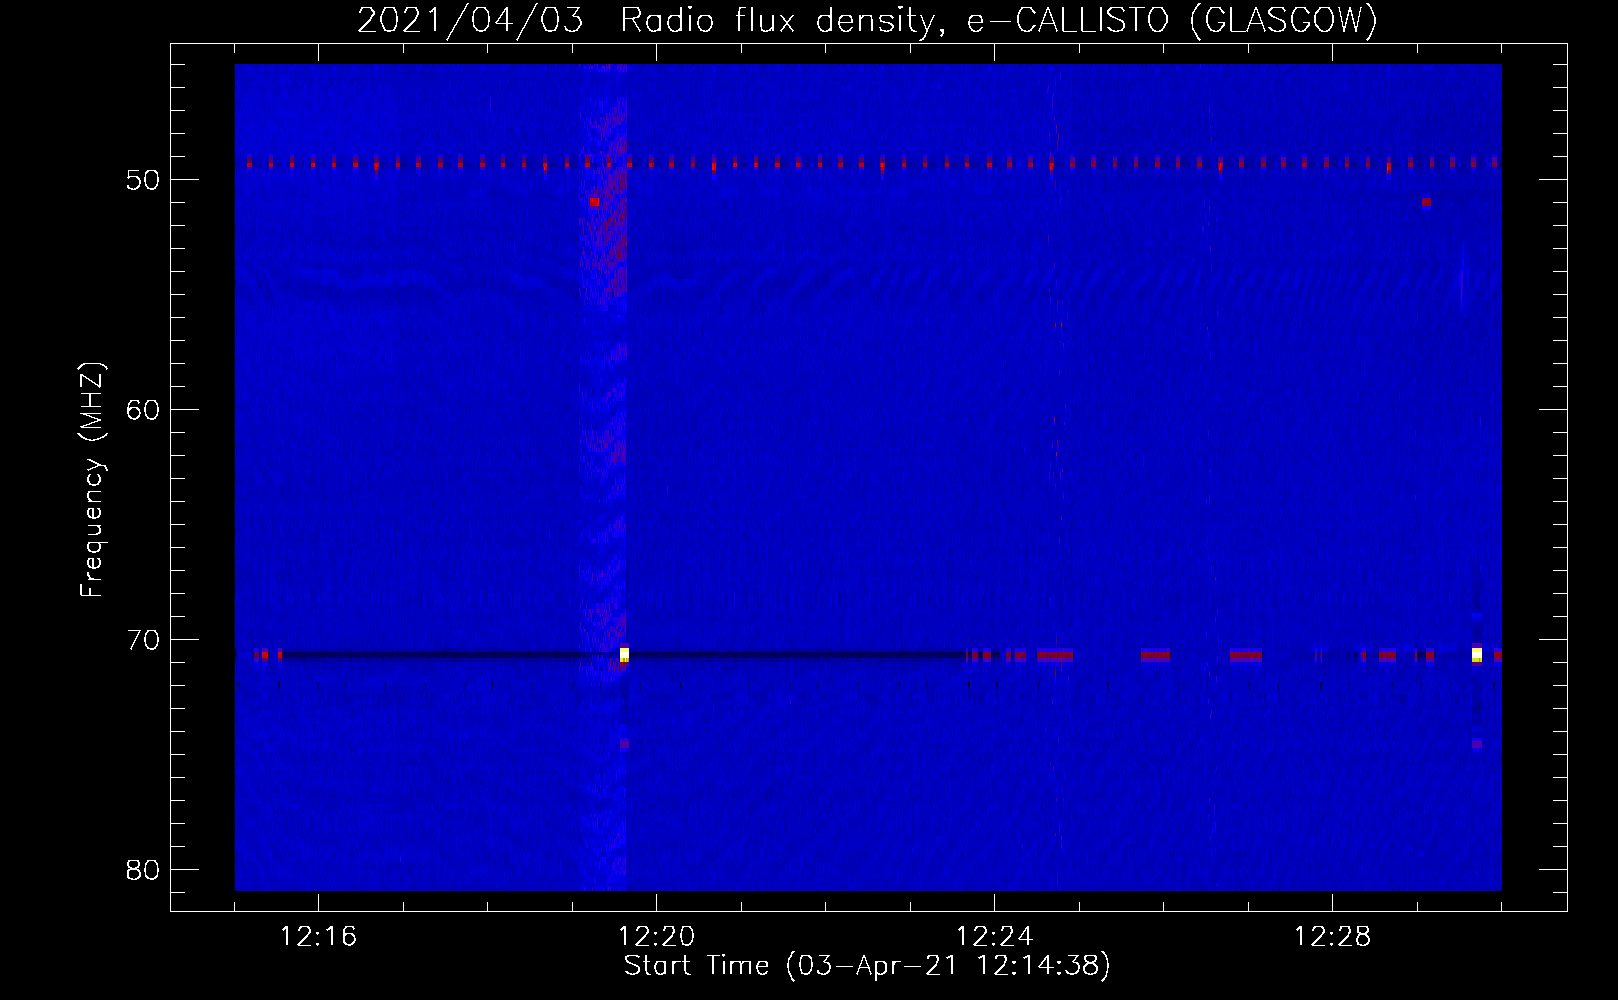Click the 60 frequency tick label
The width and height of the screenshot is (1618, 1000).
coord(143,411)
